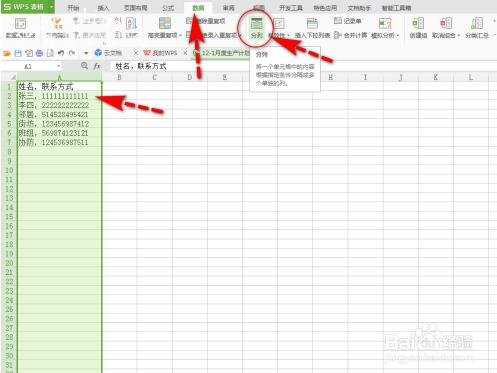Open the 公式 (Formulas) ribbon tab
497x373 pixels.
point(168,8)
